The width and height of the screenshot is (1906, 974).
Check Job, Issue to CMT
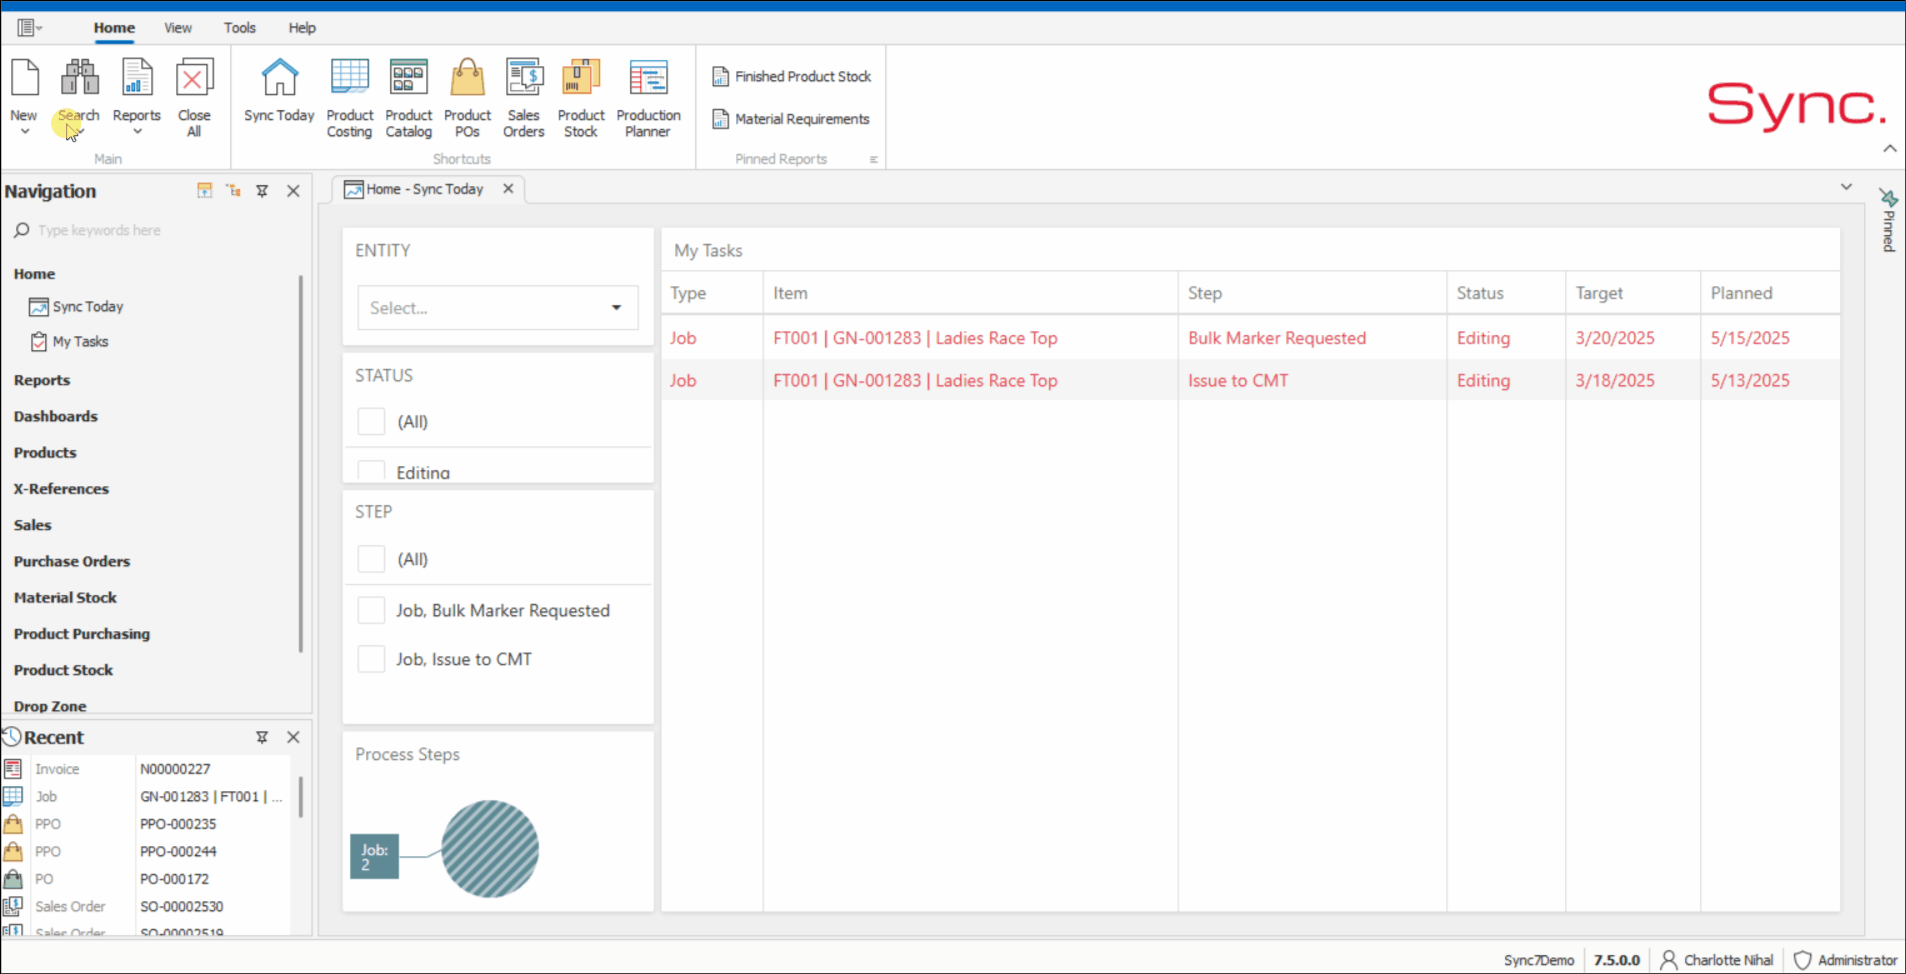coord(371,659)
